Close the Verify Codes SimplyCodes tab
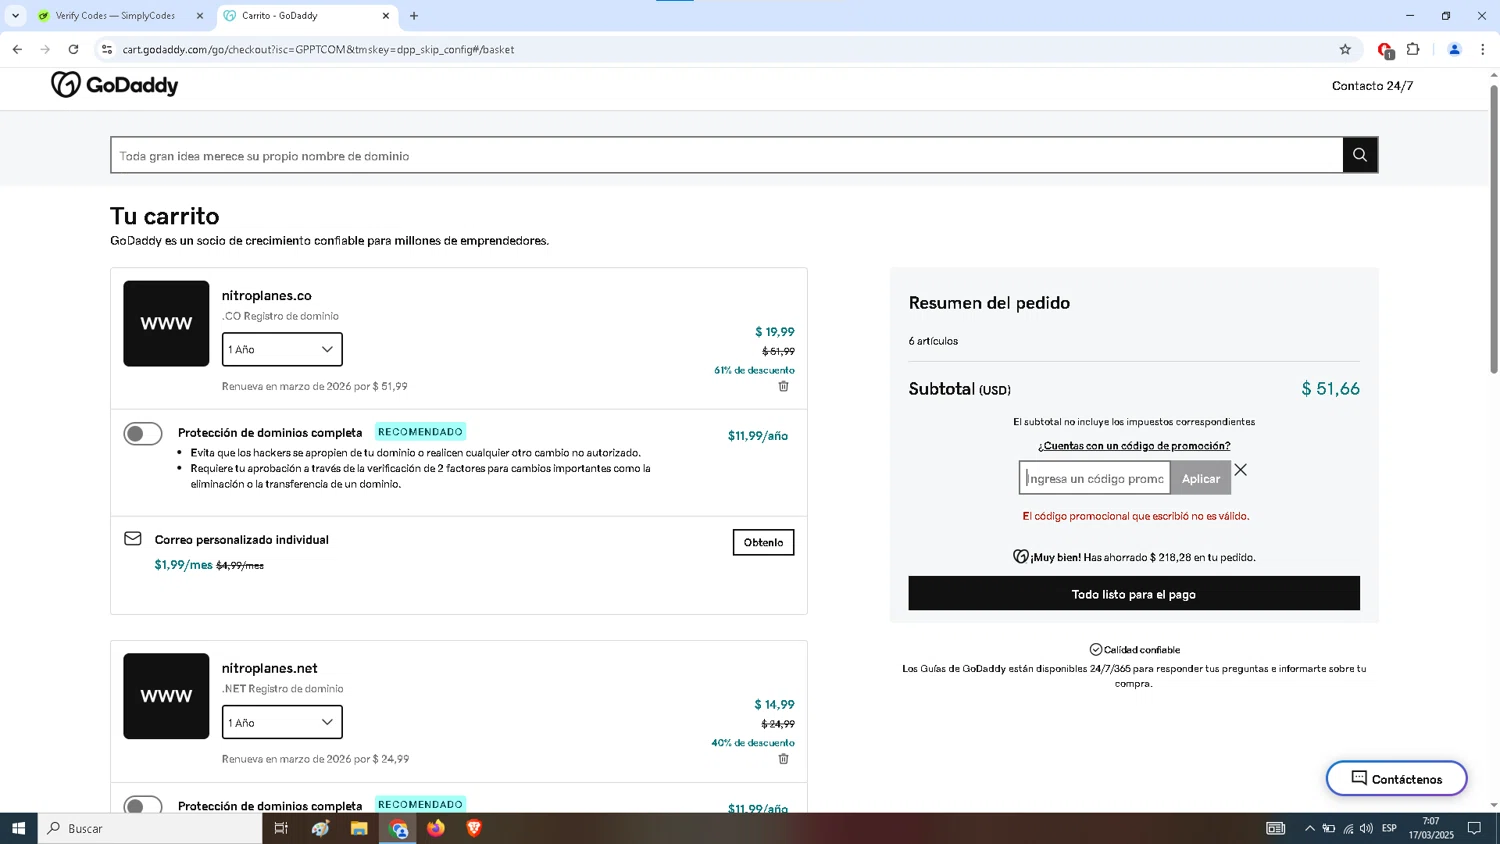Screen dimensions: 1500x844 (200, 16)
